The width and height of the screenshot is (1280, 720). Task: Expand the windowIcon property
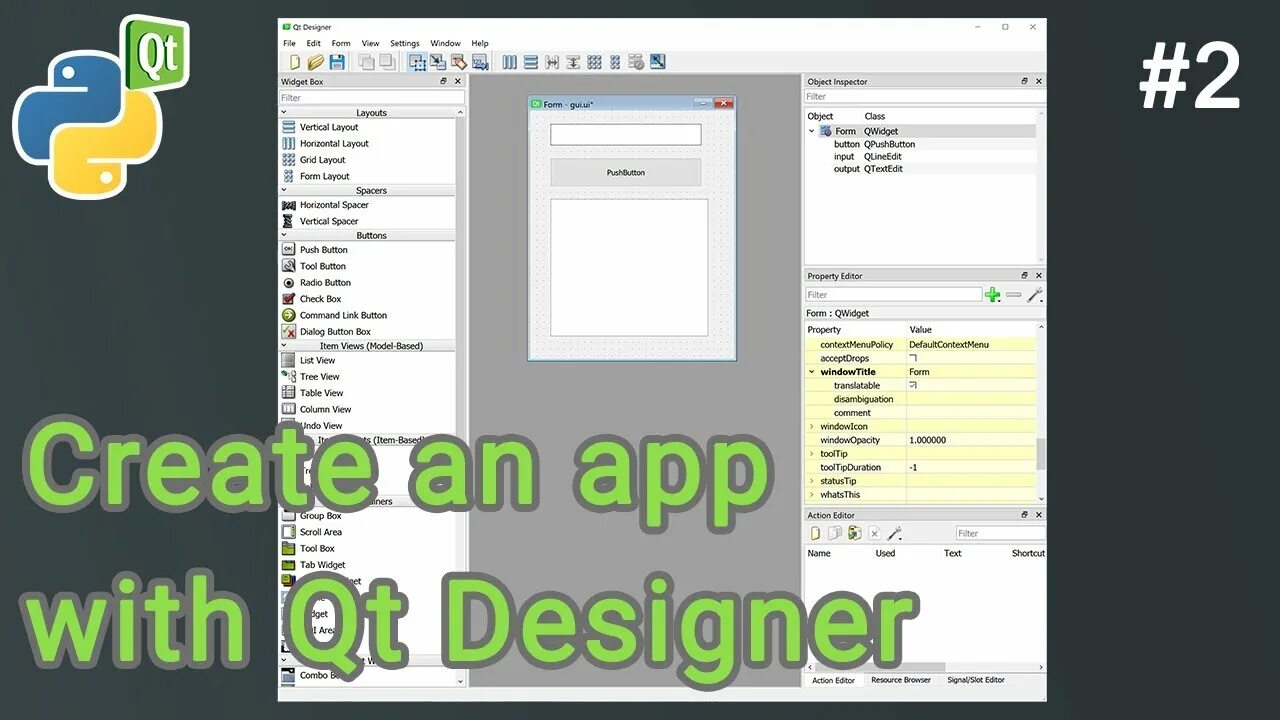point(811,426)
